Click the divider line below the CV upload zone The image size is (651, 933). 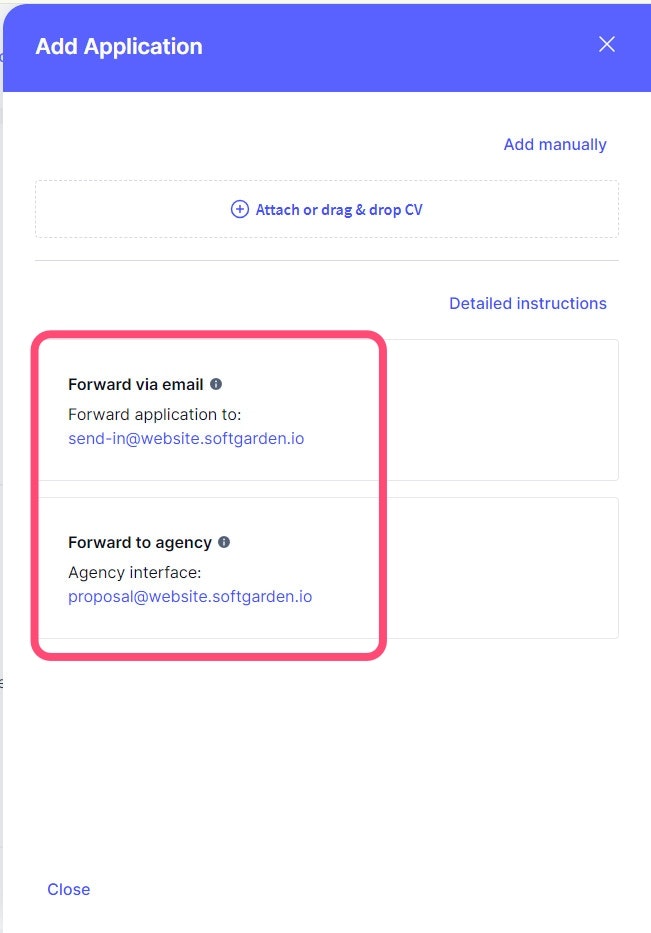(x=326, y=260)
